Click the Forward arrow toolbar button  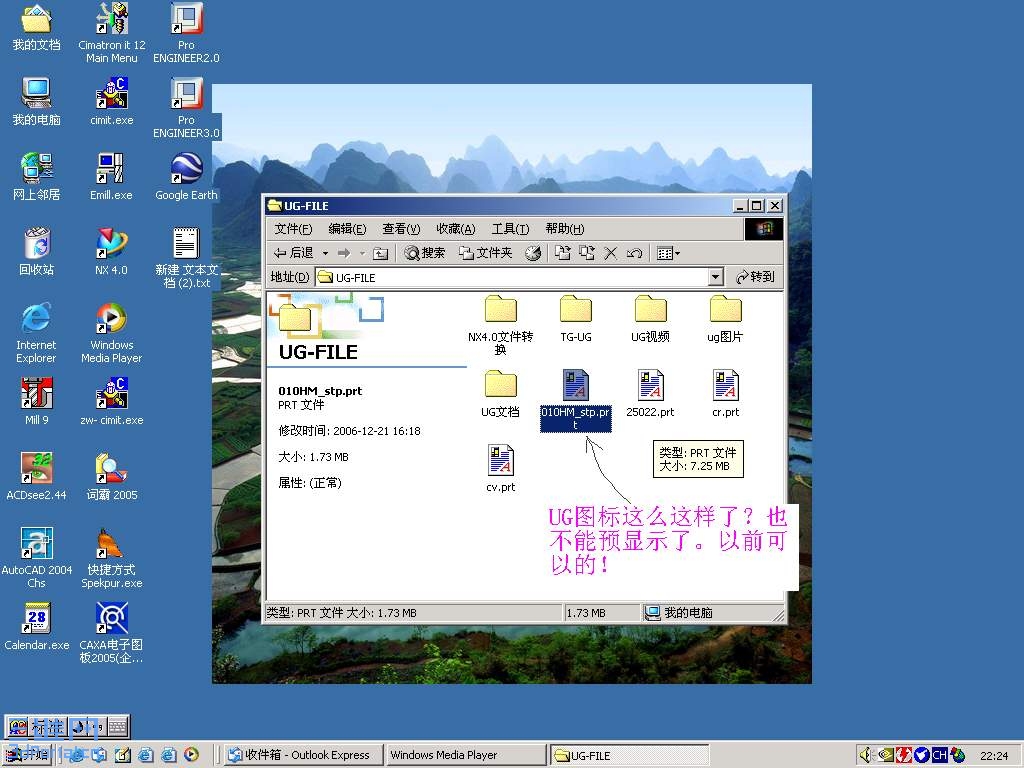[344, 253]
